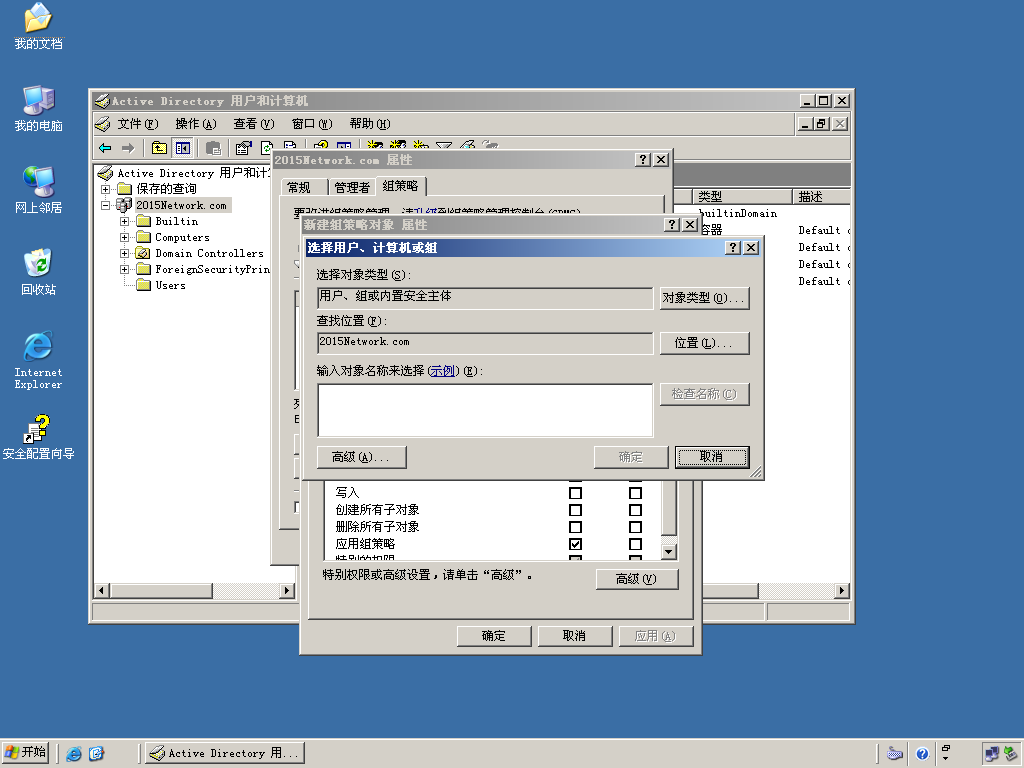Click the second quick launch icon beside IE
Image resolution: width=1024 pixels, height=768 pixels.
[96, 753]
